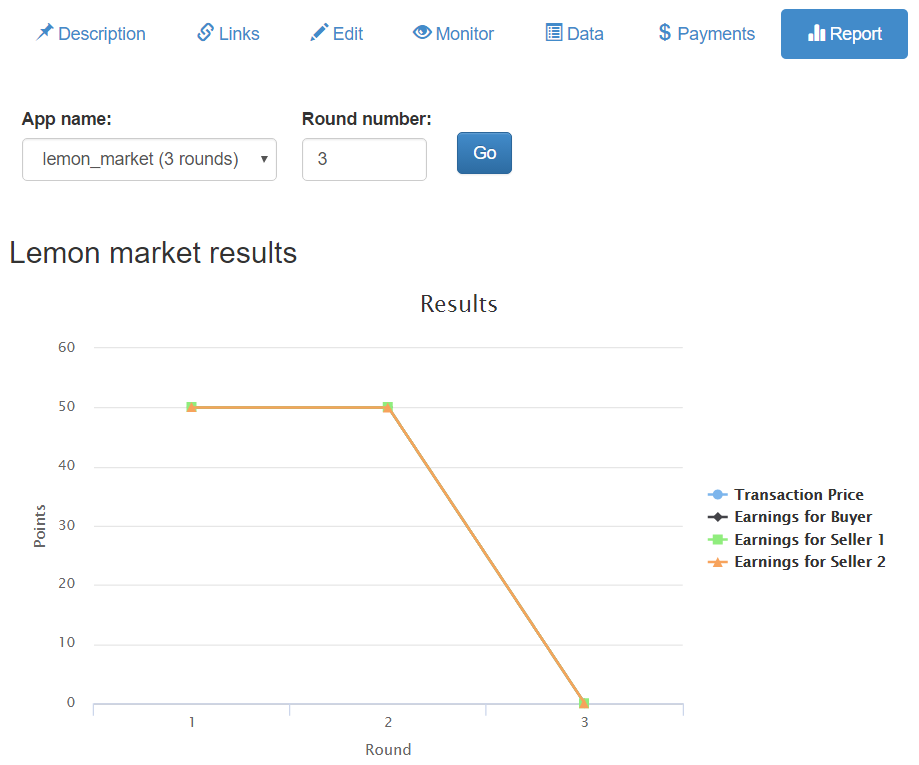Click the lemon_market dropdown arrow

click(264, 159)
